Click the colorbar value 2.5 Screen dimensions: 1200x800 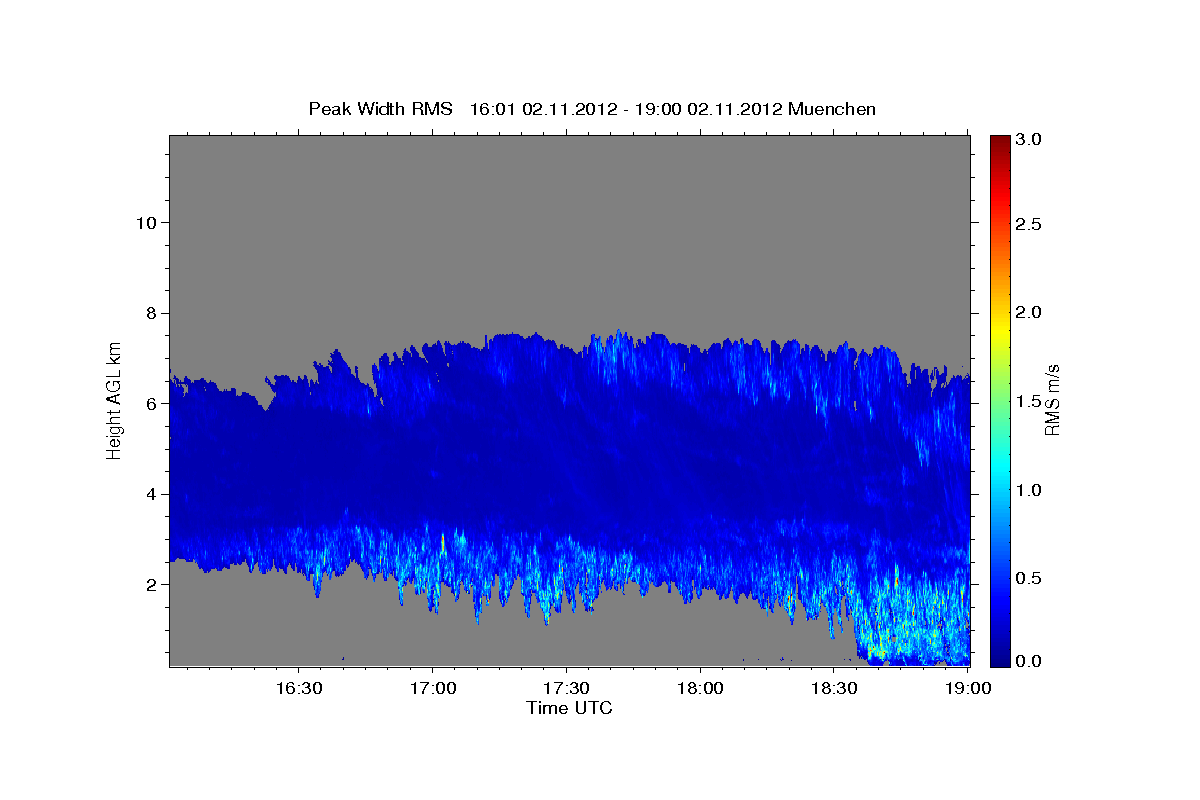[x=1028, y=225]
